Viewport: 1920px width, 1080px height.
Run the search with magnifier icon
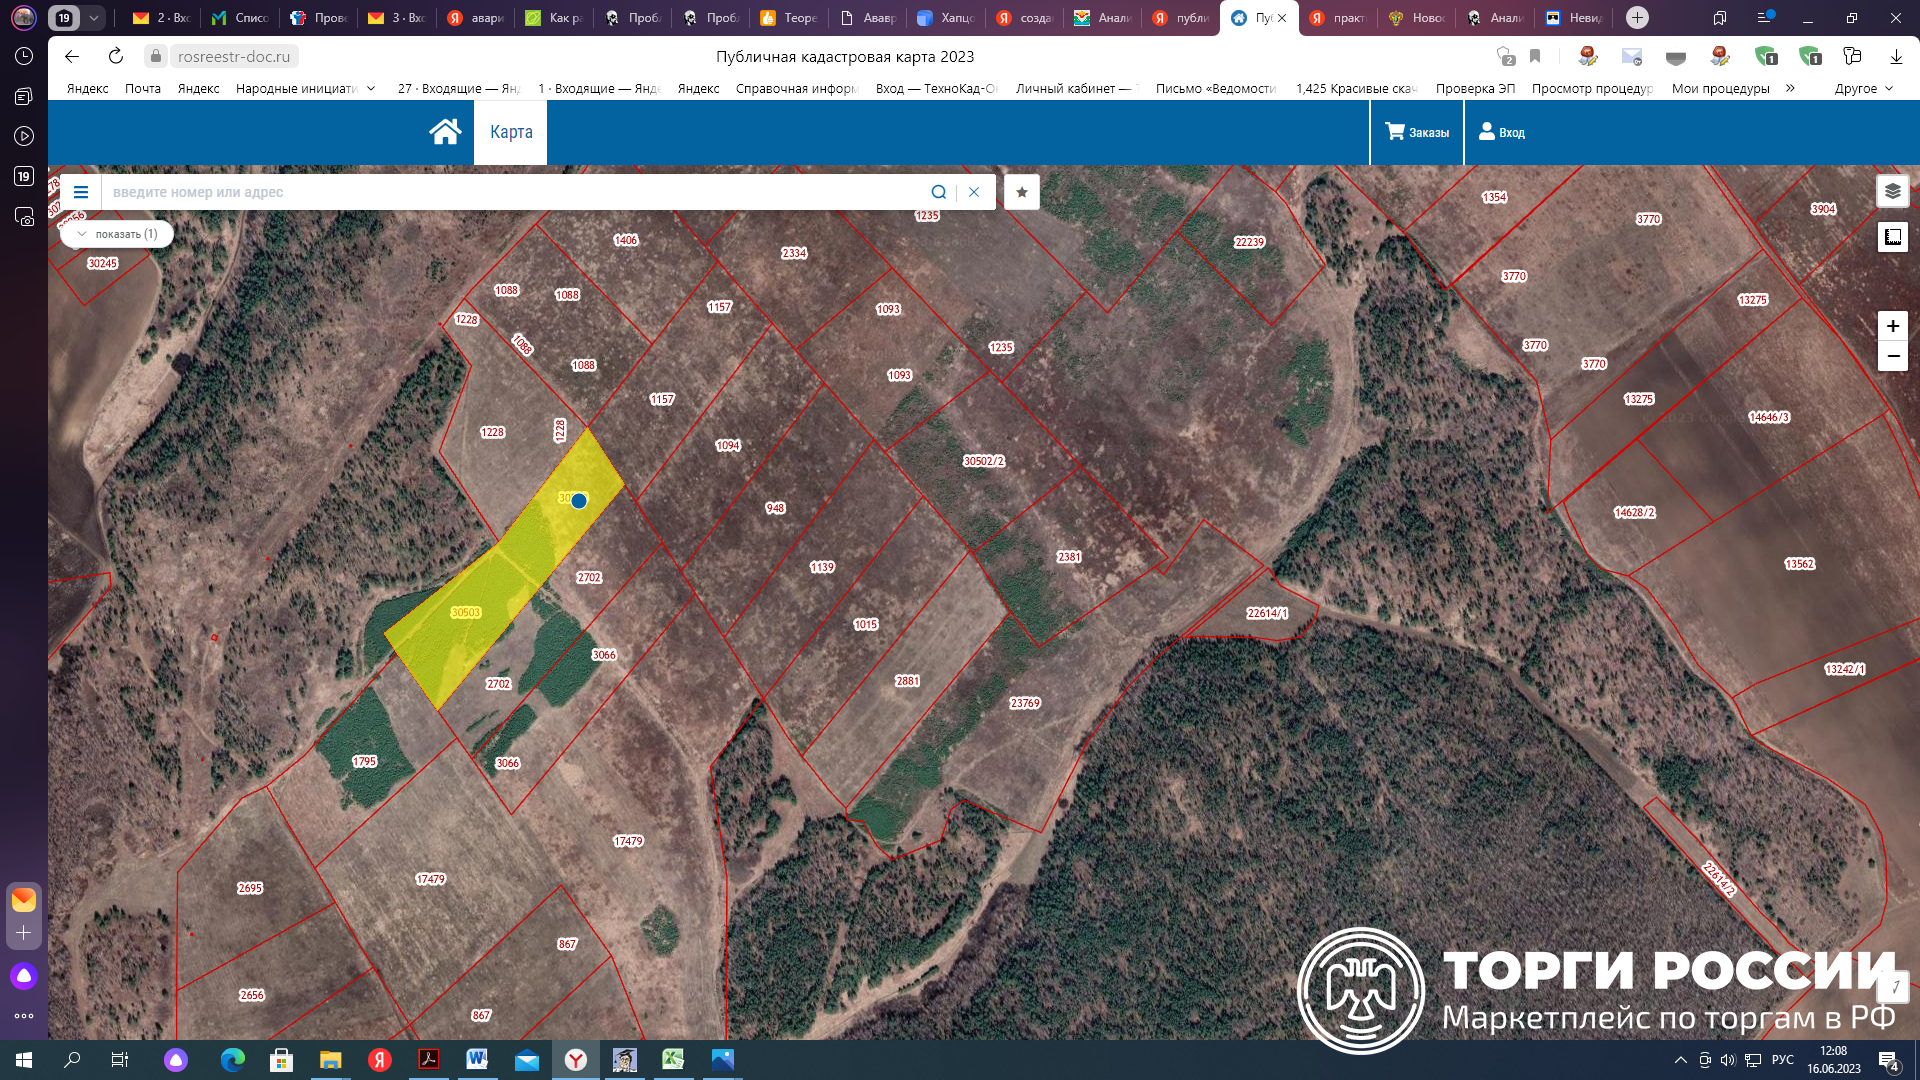(x=939, y=192)
